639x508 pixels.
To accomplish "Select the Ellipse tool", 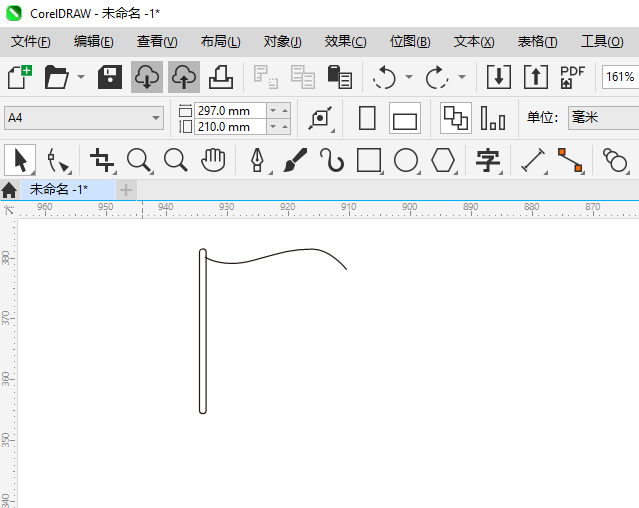I will [x=406, y=160].
